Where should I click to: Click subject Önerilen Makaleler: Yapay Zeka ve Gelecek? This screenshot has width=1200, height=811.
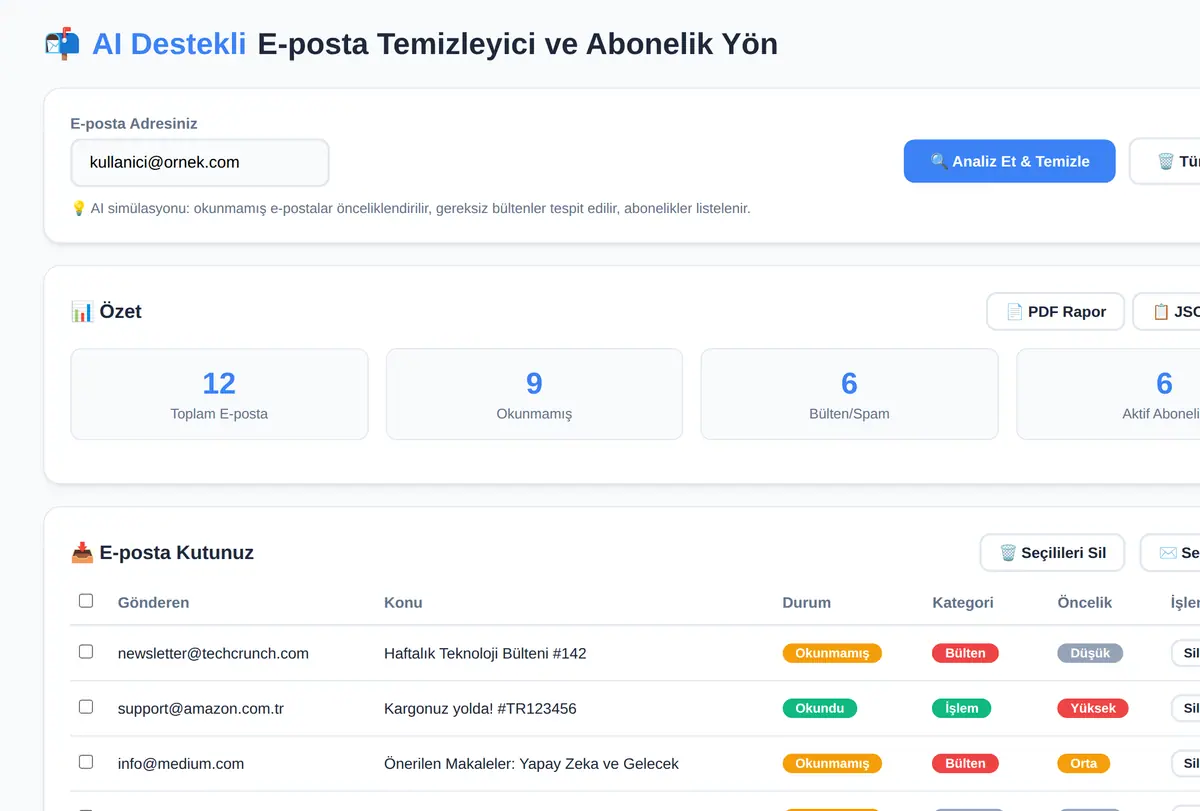[531, 763]
